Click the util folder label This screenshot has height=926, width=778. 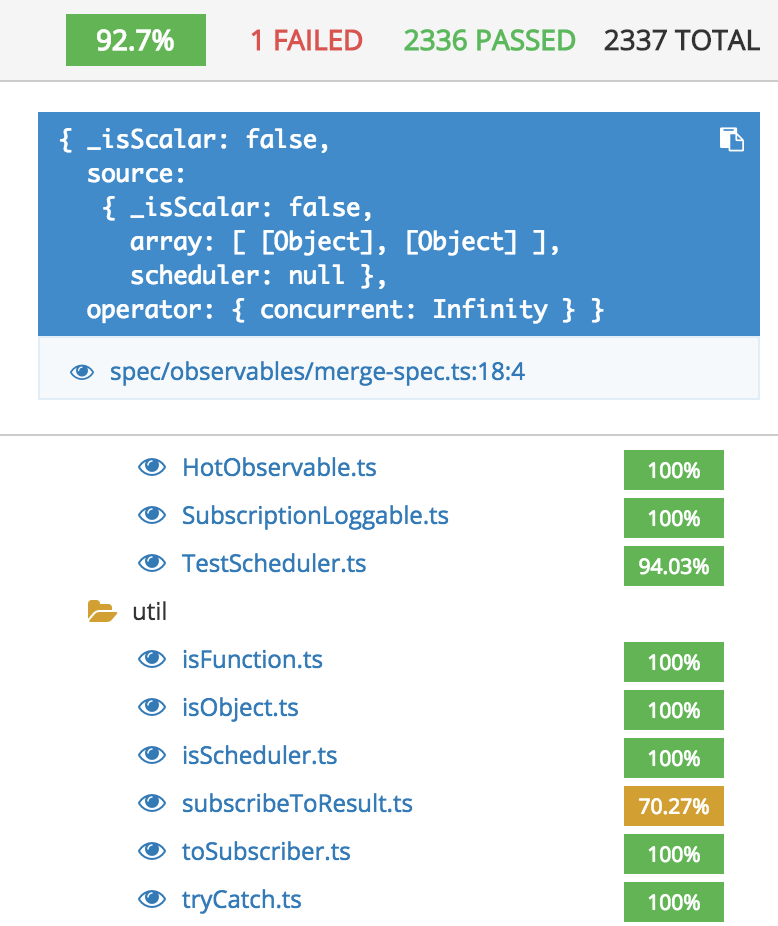[x=149, y=611]
